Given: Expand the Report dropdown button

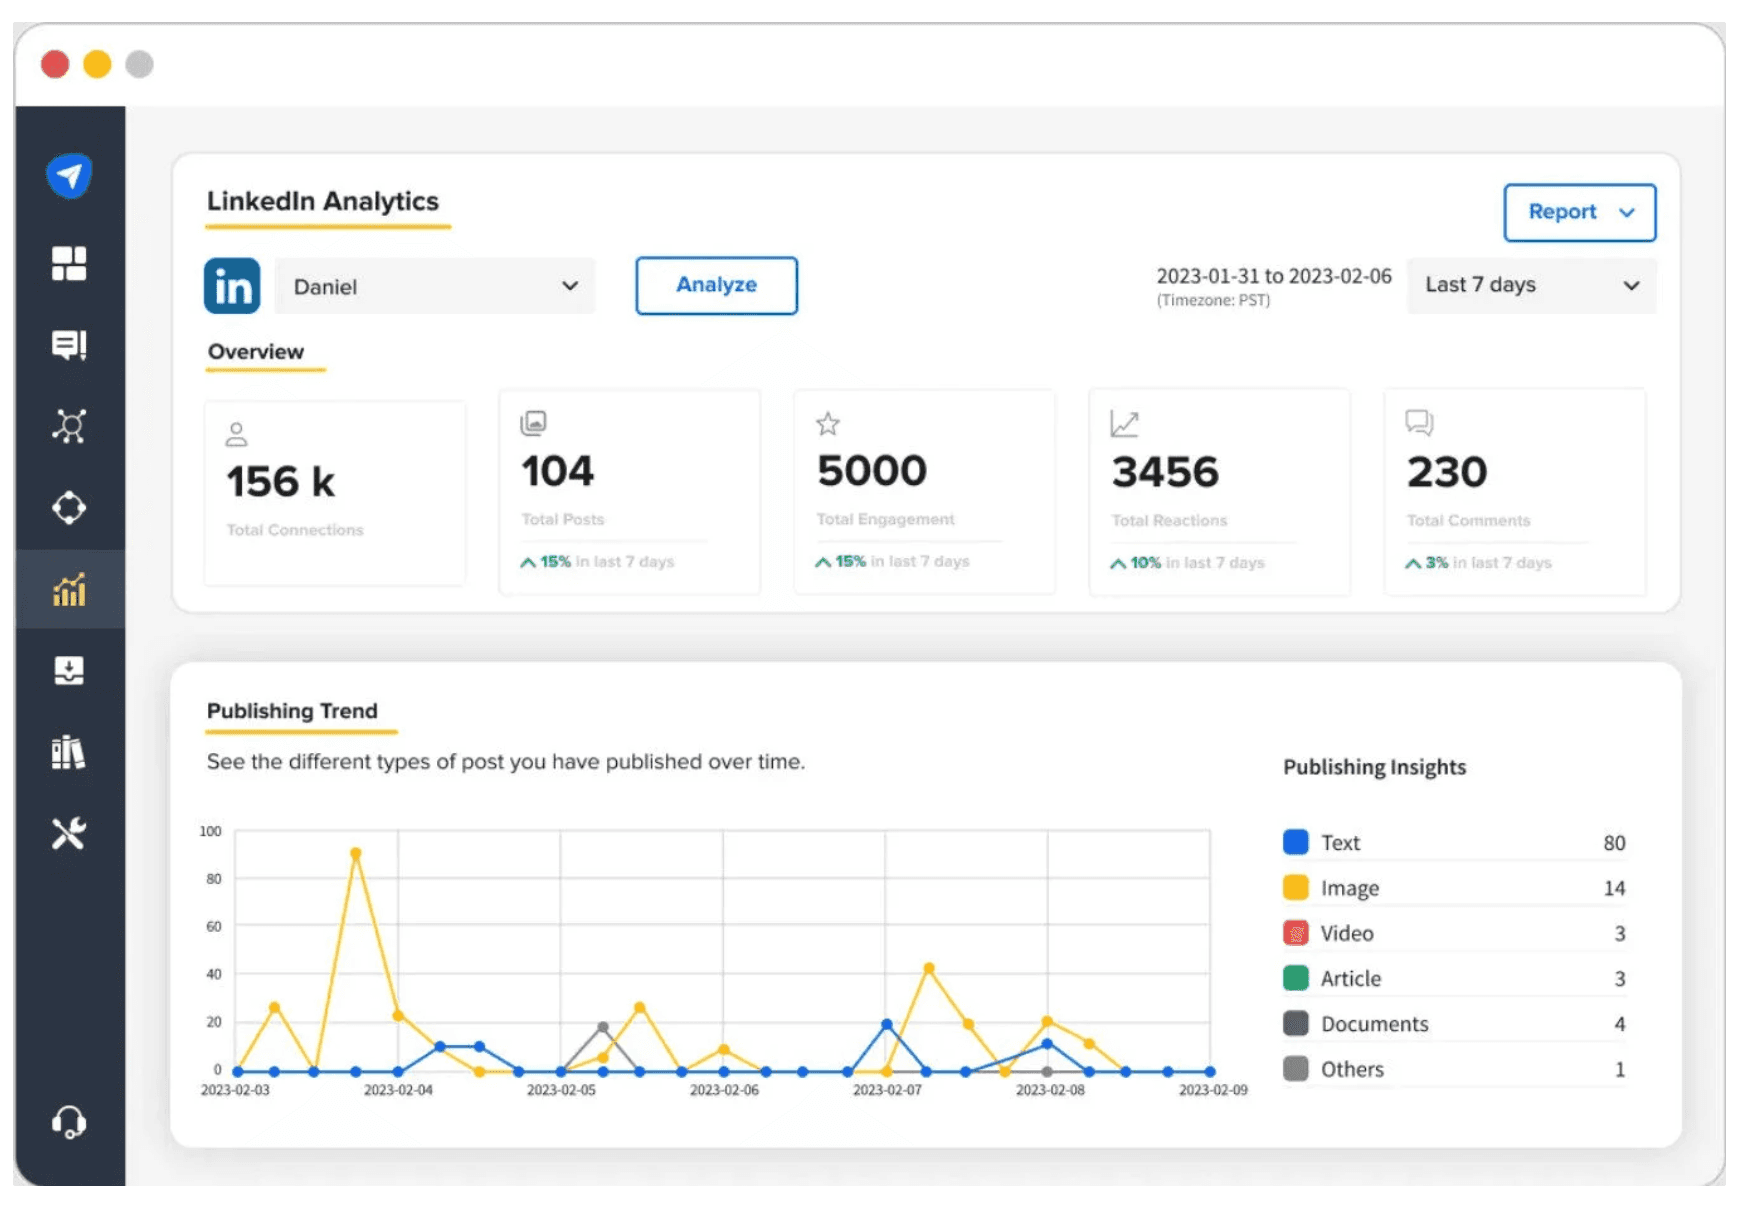Looking at the screenshot, I should click(x=1579, y=212).
